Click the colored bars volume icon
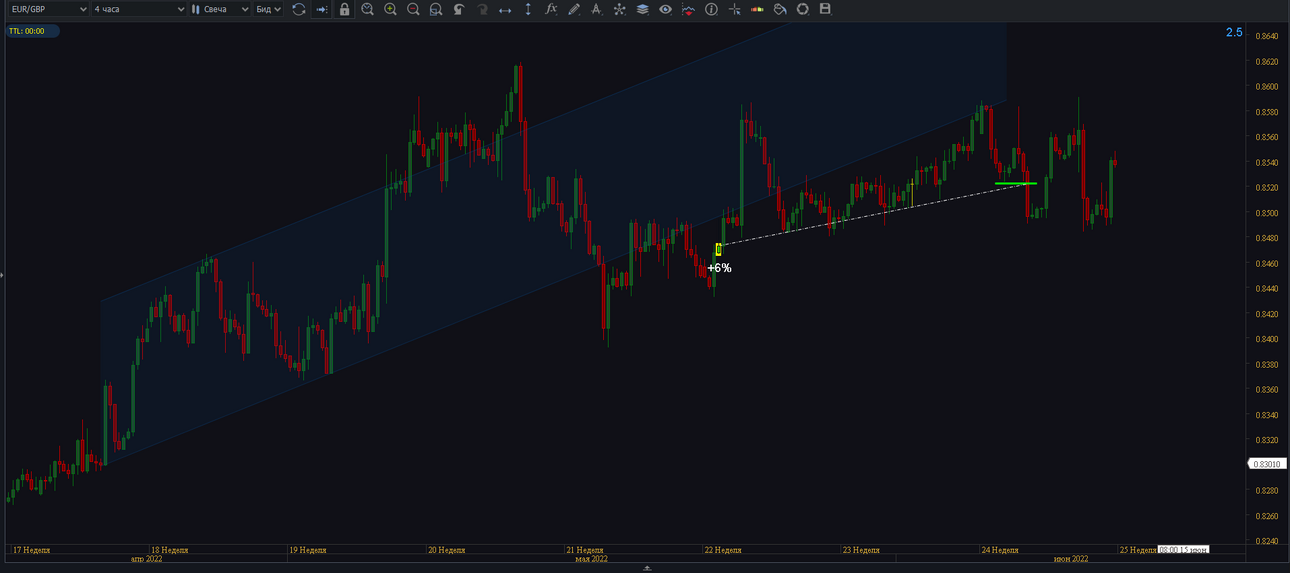This screenshot has width=1290, height=573. tap(757, 9)
